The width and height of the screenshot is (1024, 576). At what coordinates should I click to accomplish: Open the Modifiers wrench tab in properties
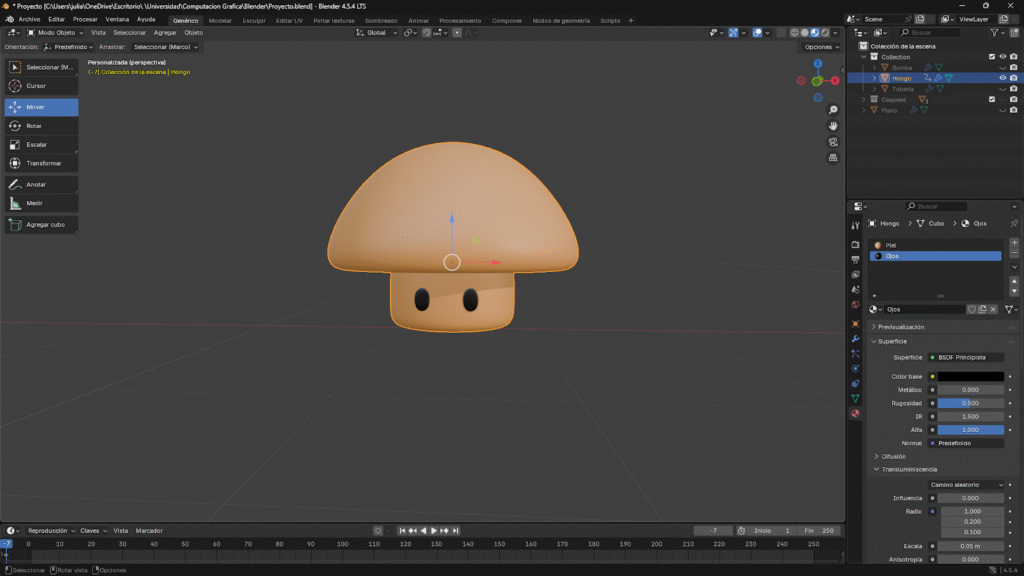[x=855, y=339]
